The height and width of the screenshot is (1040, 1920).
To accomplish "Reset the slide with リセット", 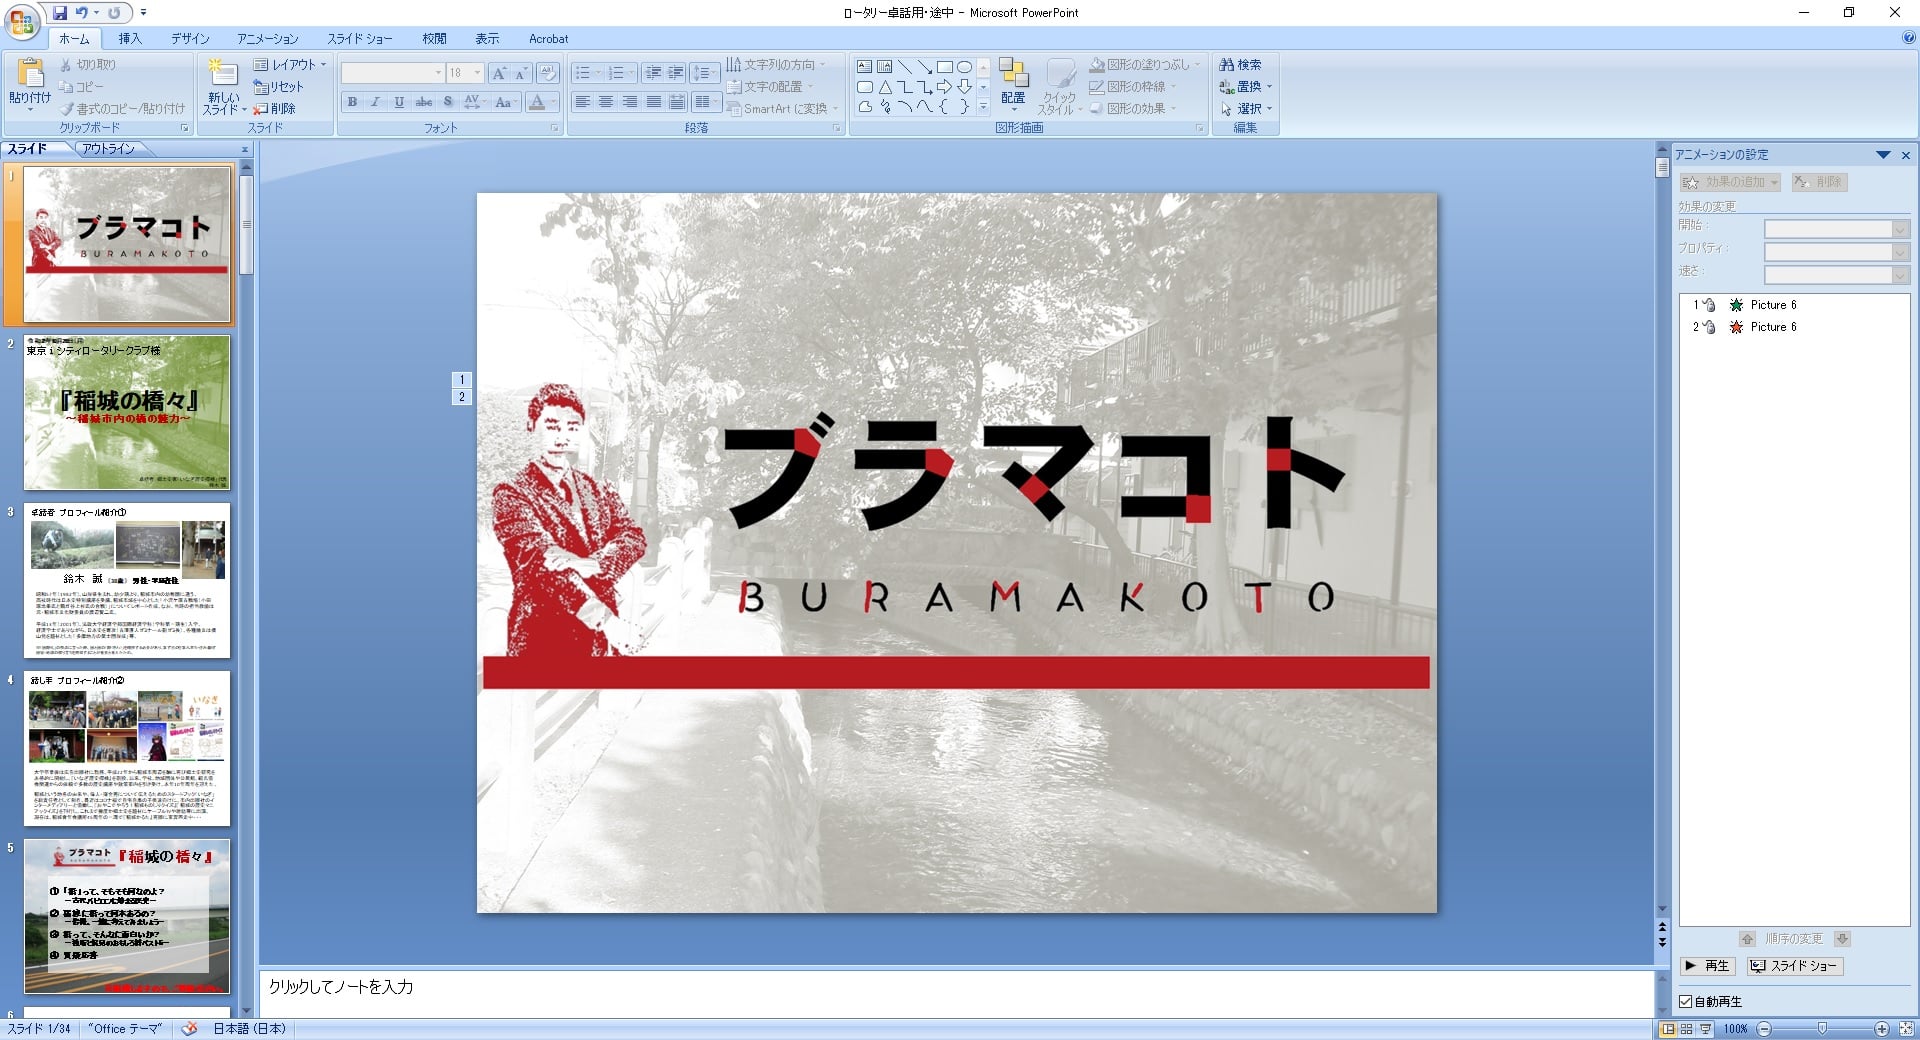I will coord(278,87).
